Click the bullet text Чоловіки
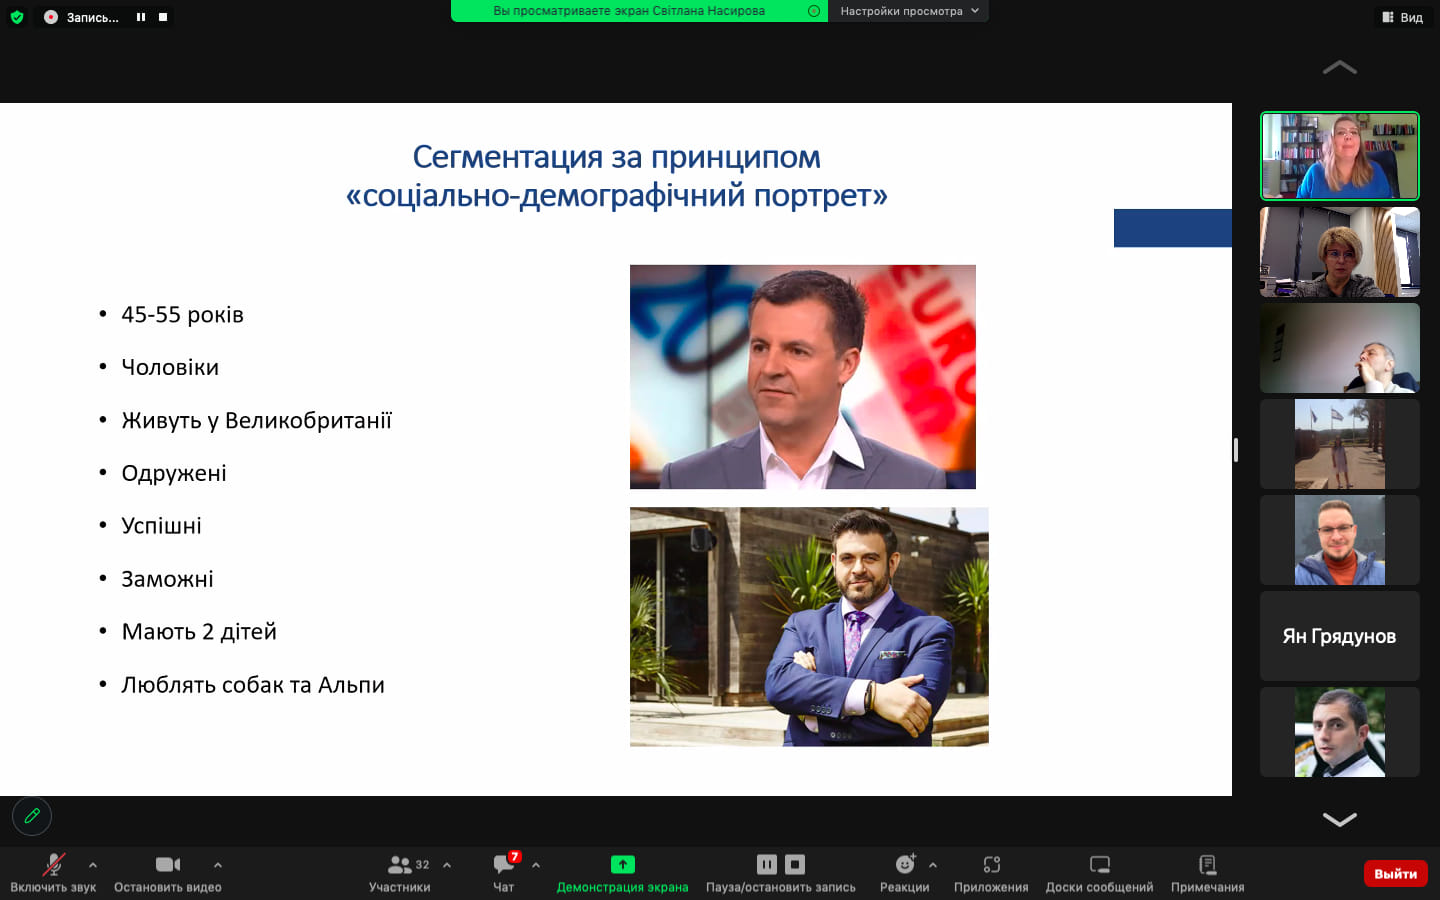Viewport: 1440px width, 900px height. tap(170, 367)
